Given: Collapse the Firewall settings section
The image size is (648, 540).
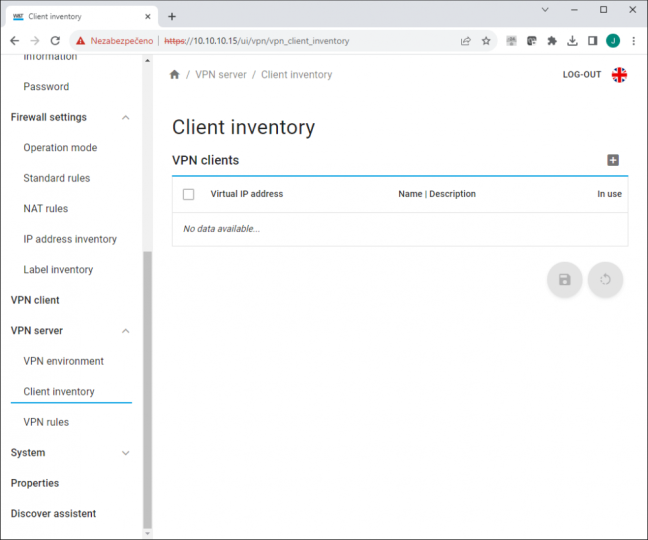Looking at the screenshot, I should 126,118.
